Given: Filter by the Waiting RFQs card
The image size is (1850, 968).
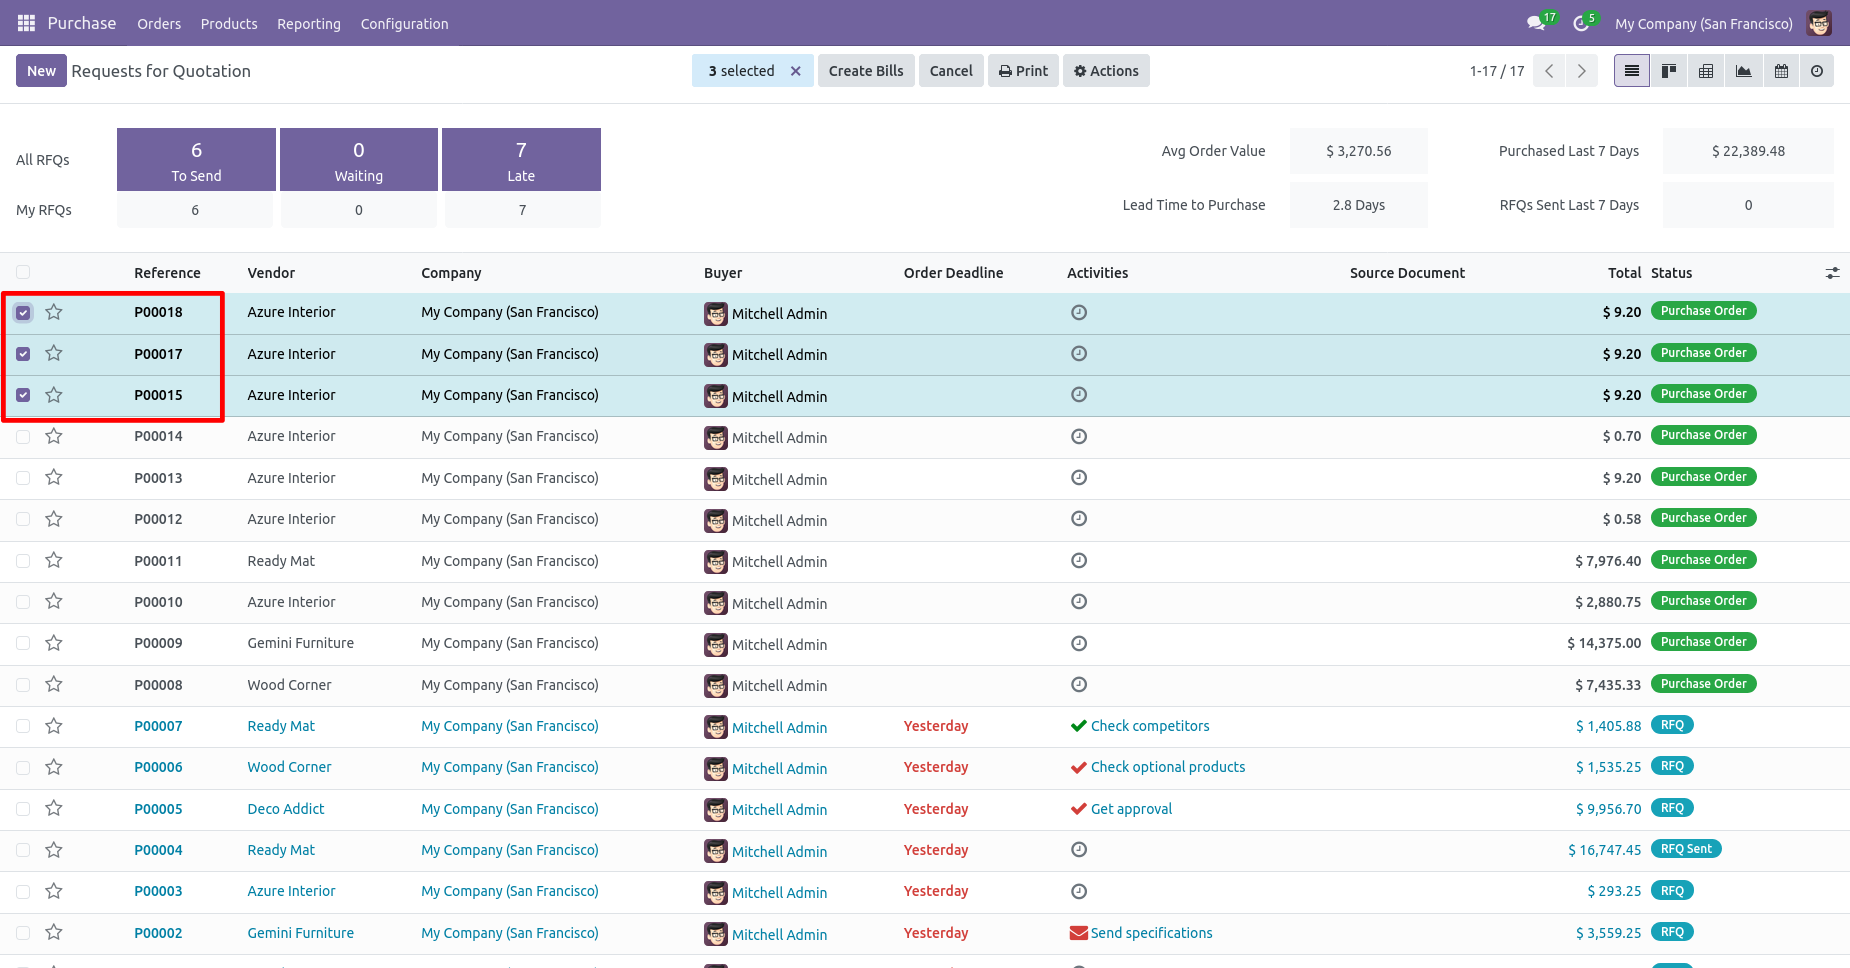Looking at the screenshot, I should pyautogui.click(x=359, y=160).
